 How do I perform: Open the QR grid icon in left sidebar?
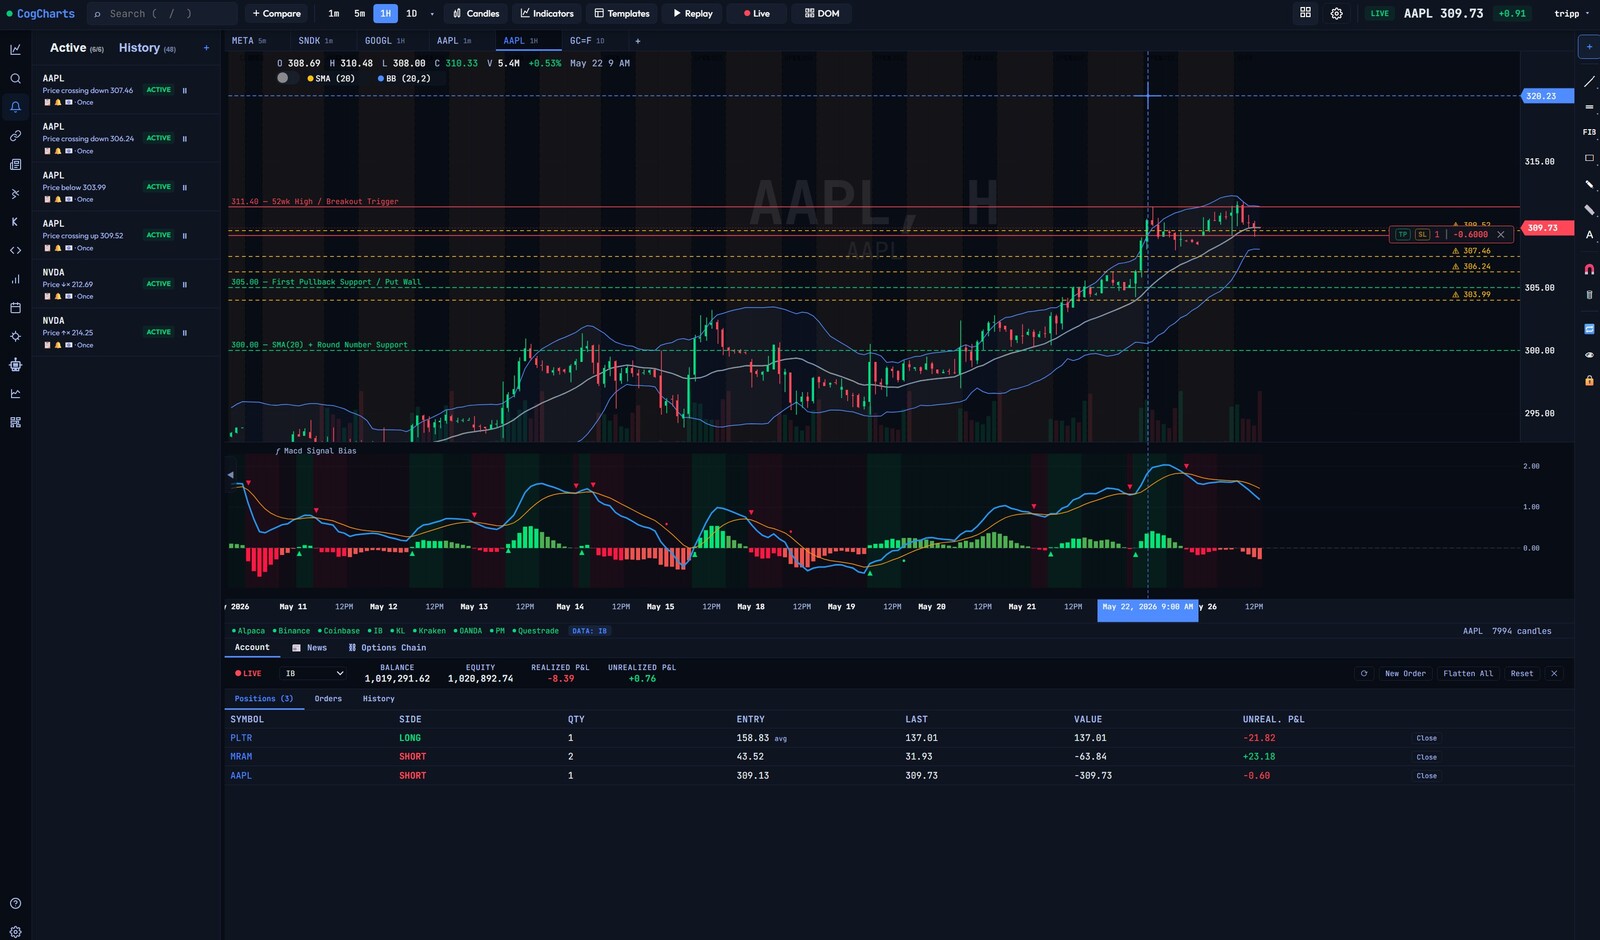(15, 422)
